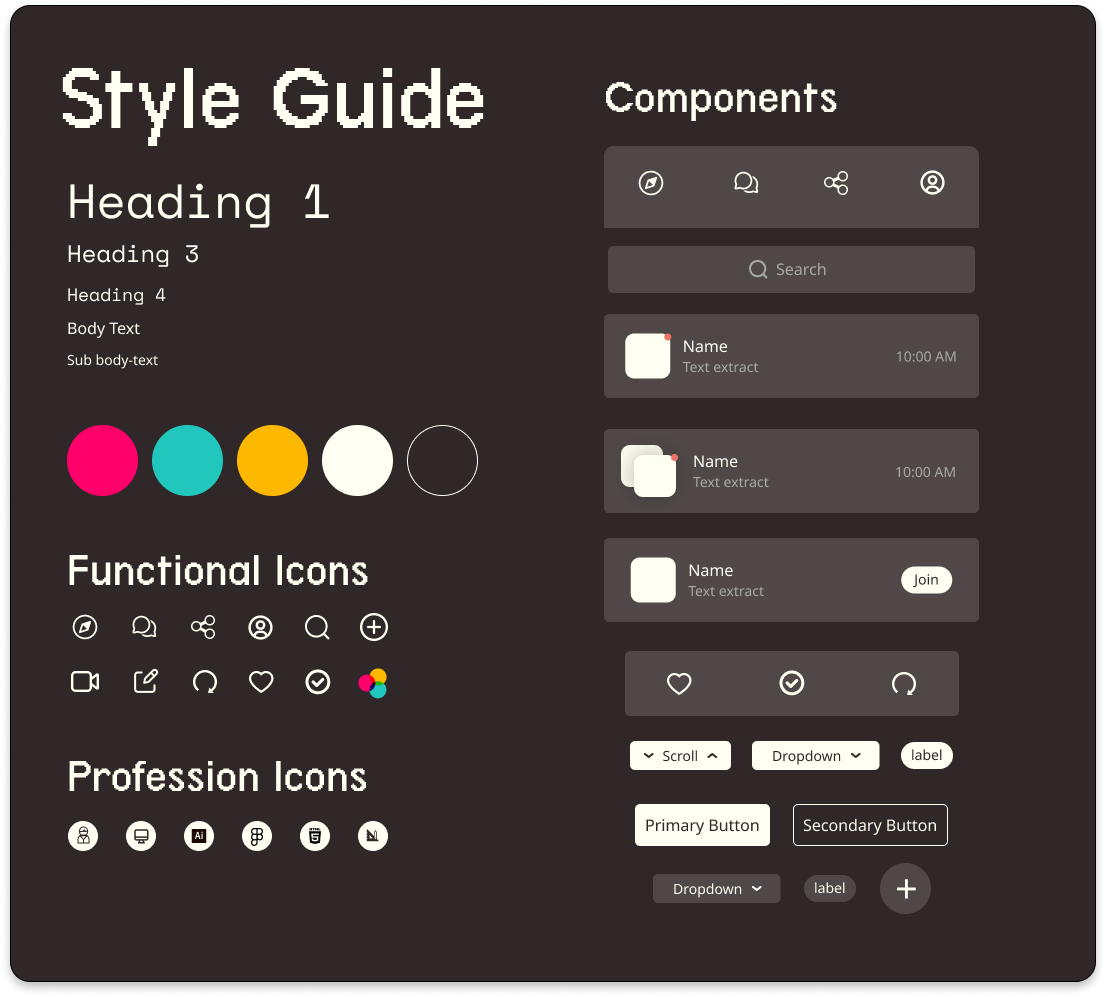Click the up chevron in the Scroll control
Screen dimensions: 1106x997
click(x=712, y=756)
